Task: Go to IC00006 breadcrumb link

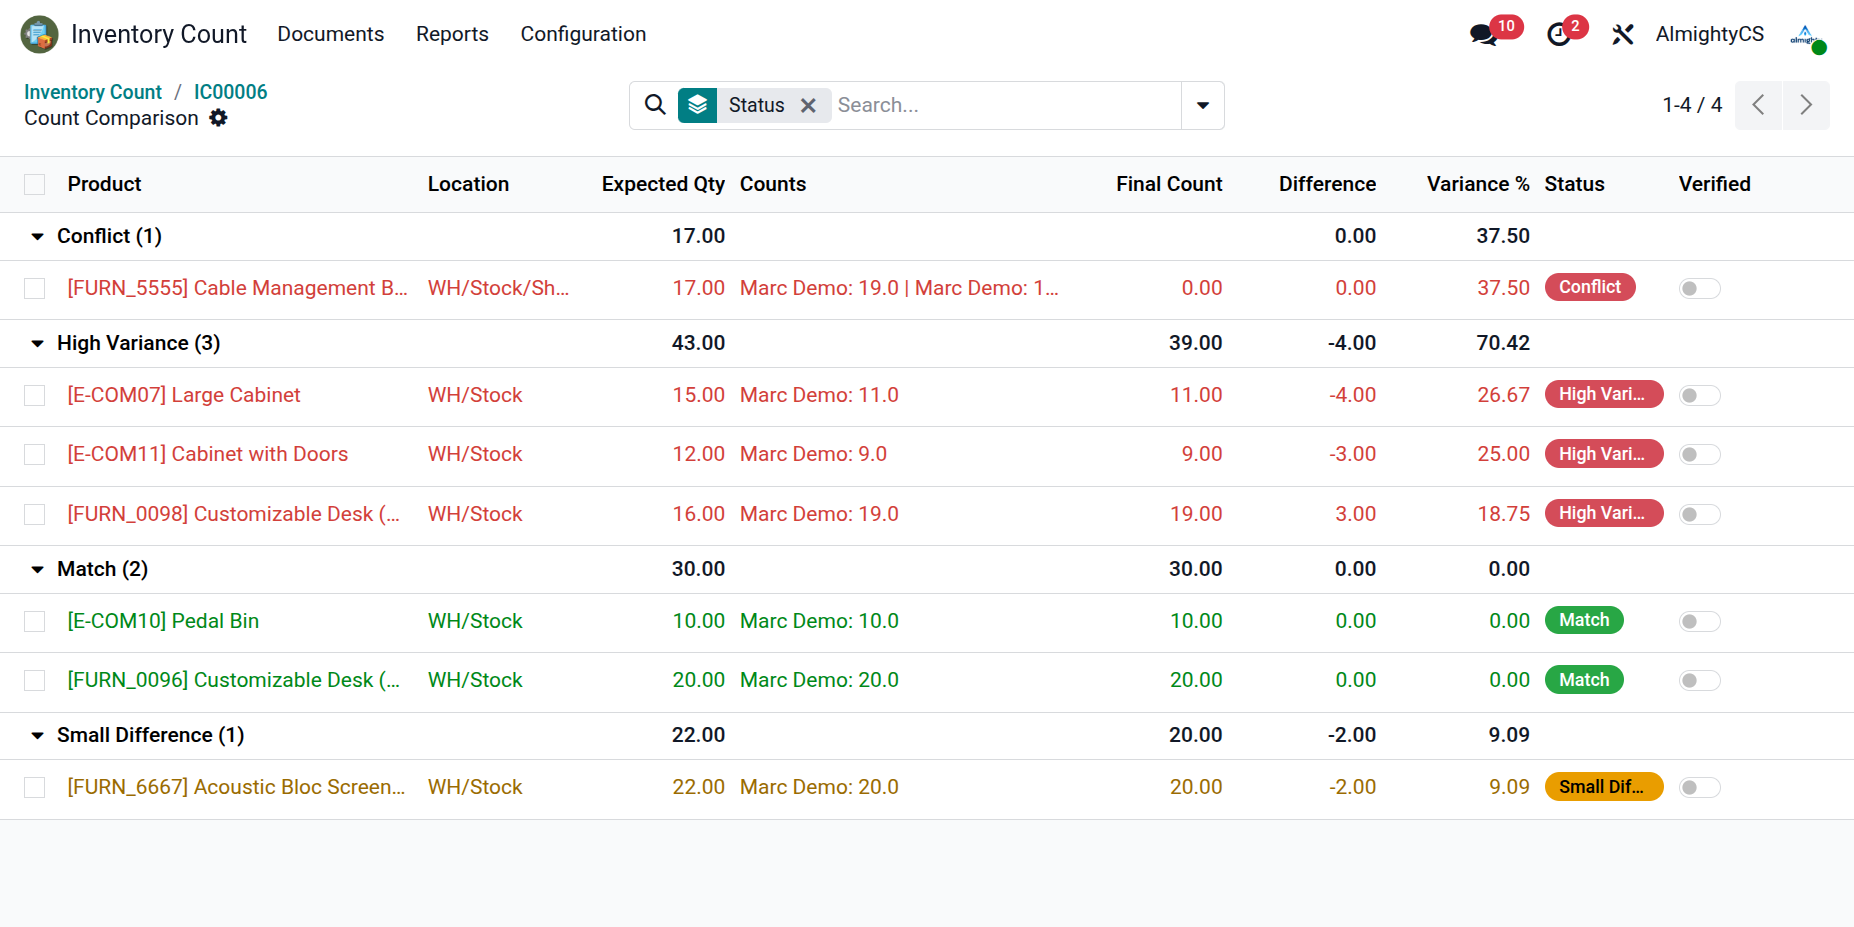Action: pos(231,92)
